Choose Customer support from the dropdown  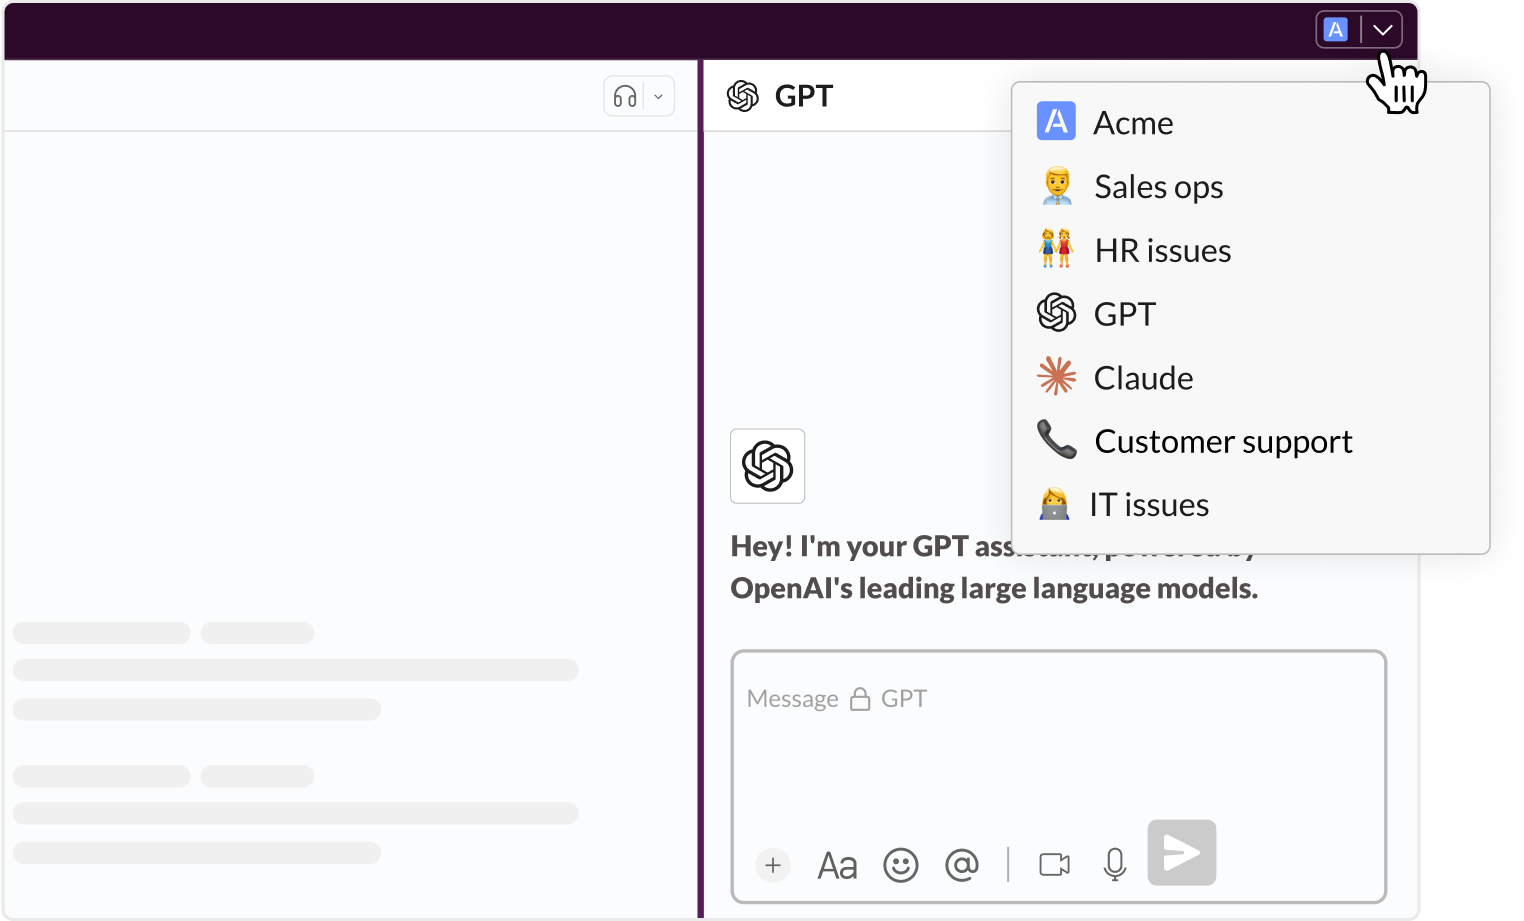(x=1250, y=441)
